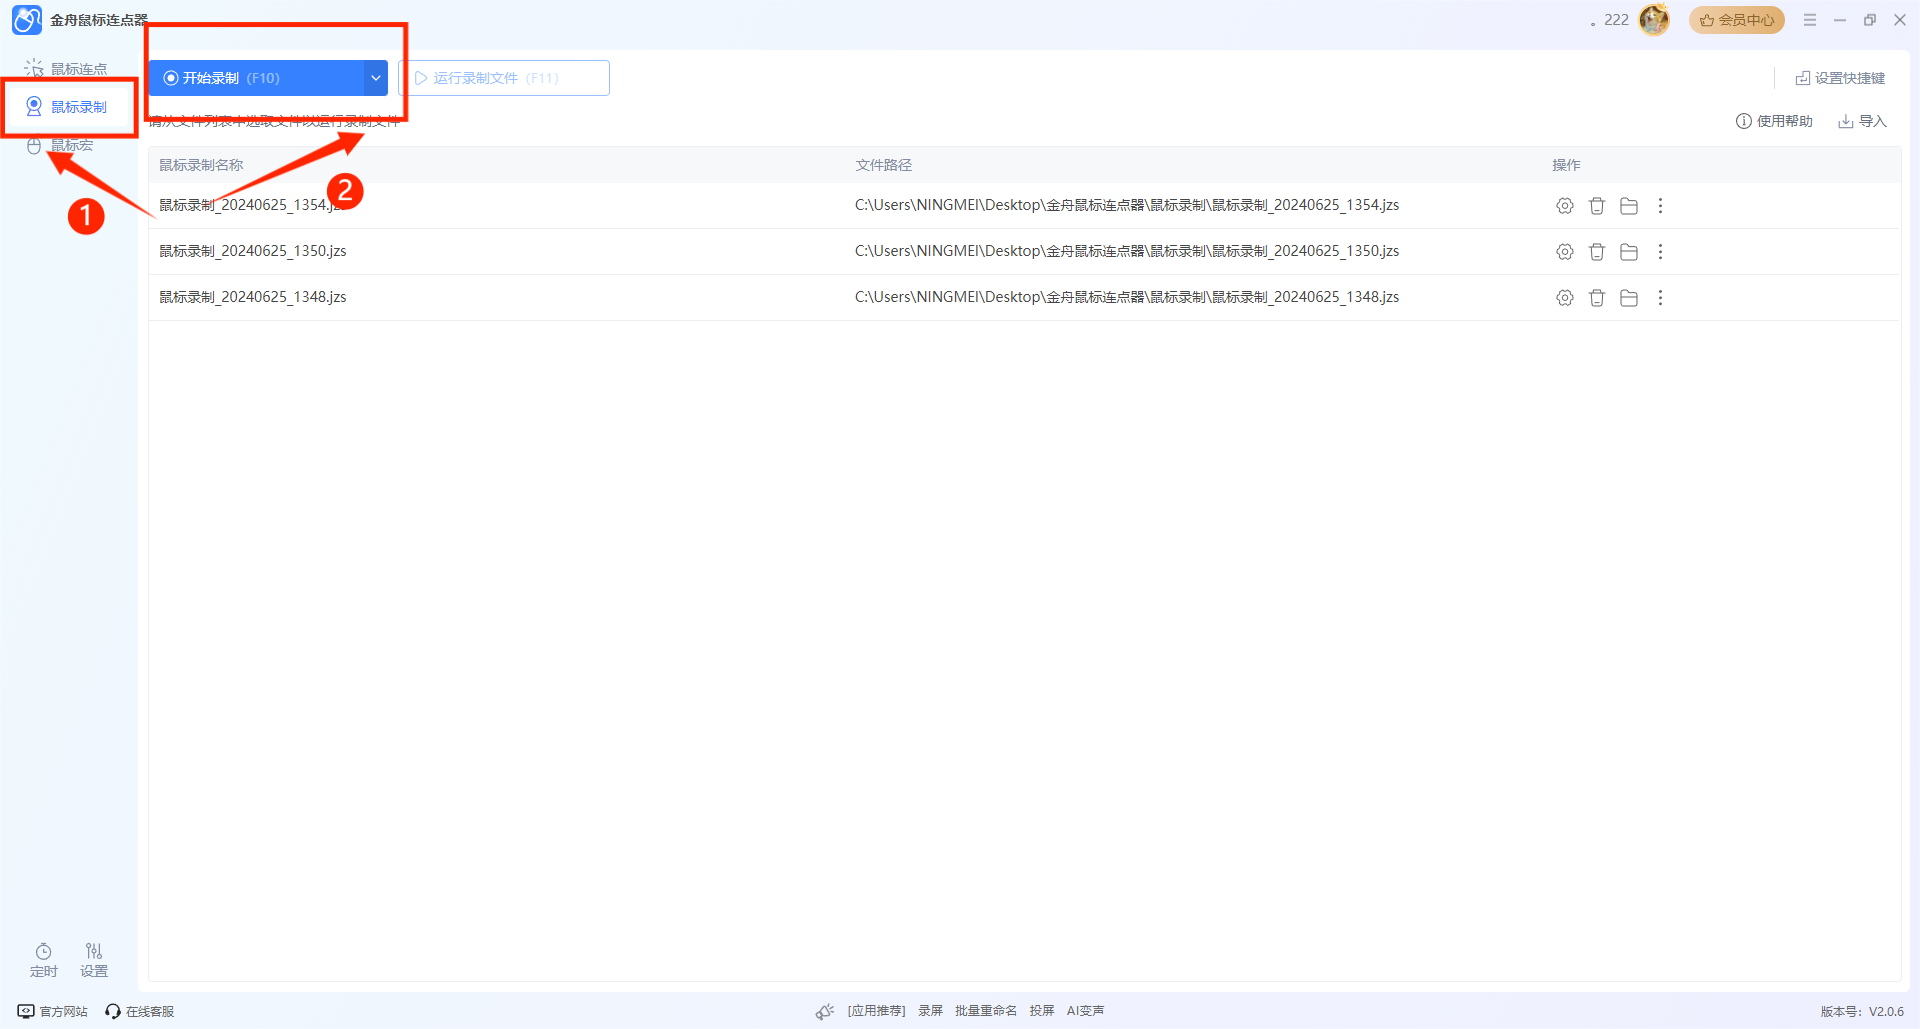
Task: Visit the 官方网站 official website
Action: pyautogui.click(x=53, y=1011)
